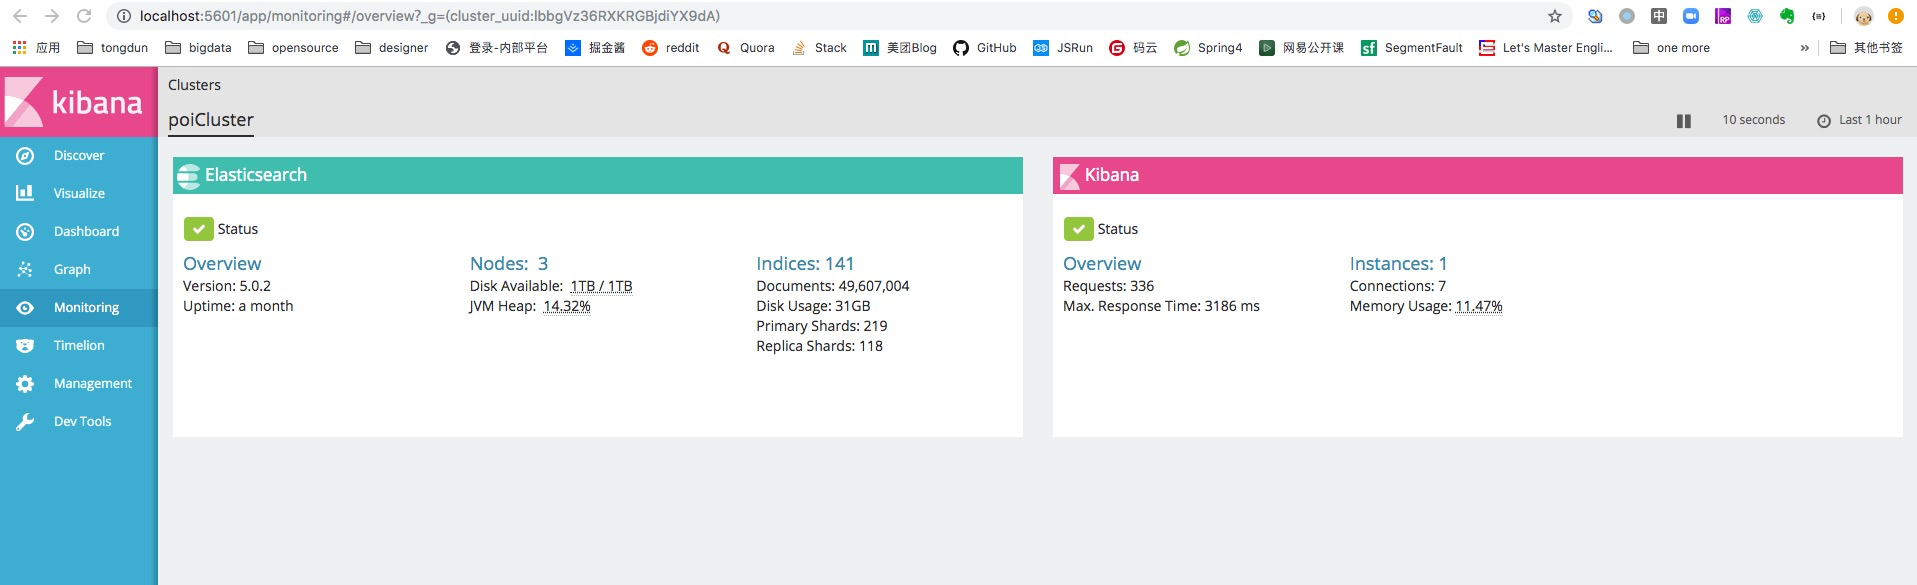The height and width of the screenshot is (585, 1917).
Task: Open the JSRun bookmark
Action: point(1063,48)
